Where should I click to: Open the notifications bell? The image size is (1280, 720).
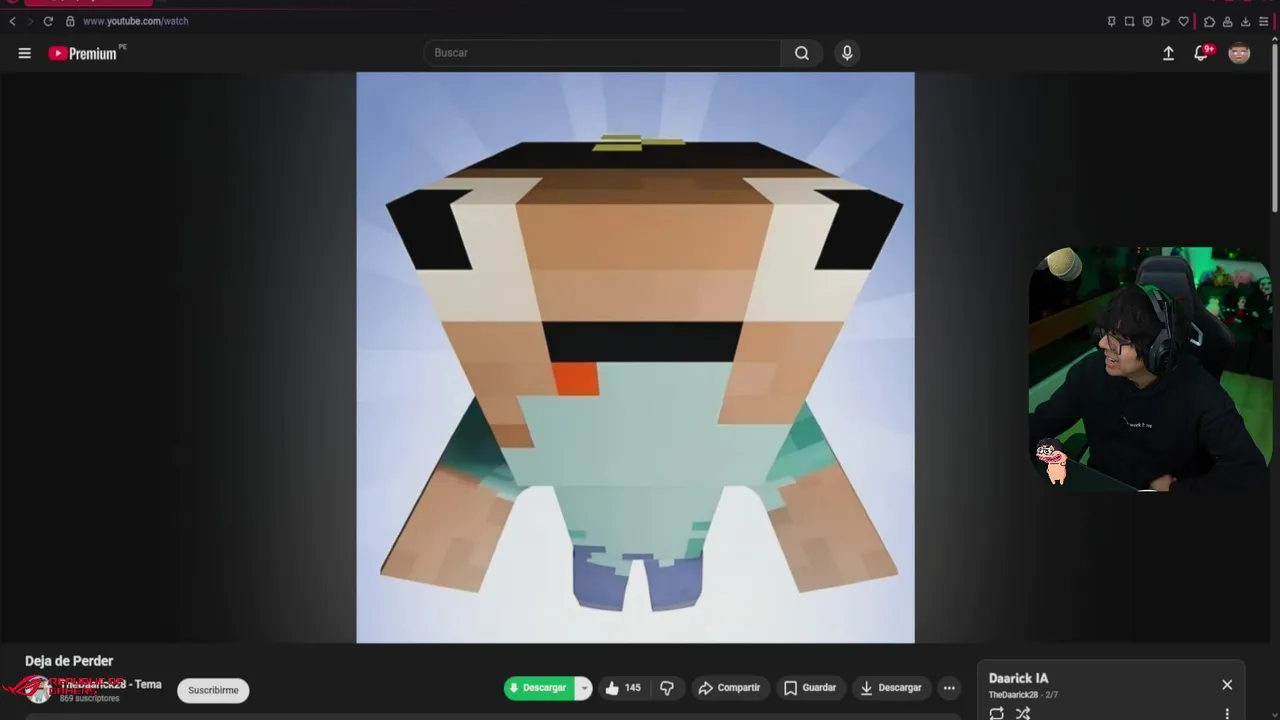point(1201,53)
